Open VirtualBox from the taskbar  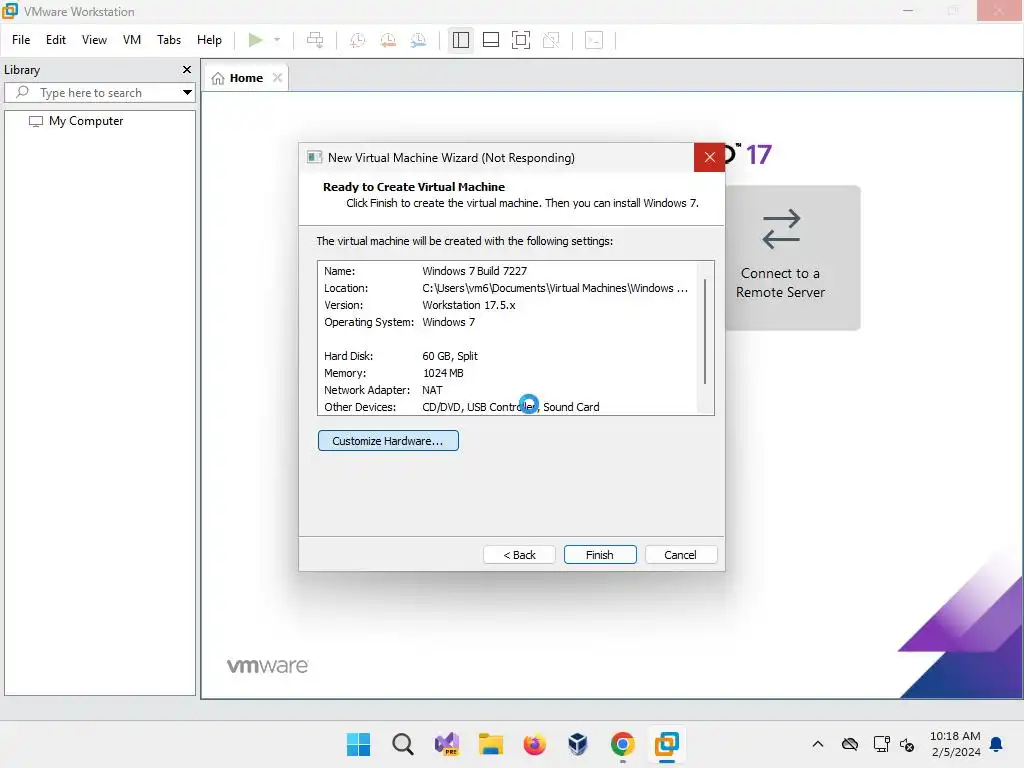[x=578, y=744]
